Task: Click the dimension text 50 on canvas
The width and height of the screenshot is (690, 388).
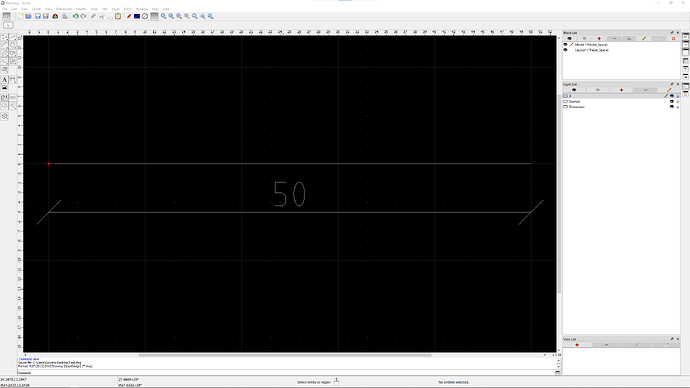Action: point(290,194)
